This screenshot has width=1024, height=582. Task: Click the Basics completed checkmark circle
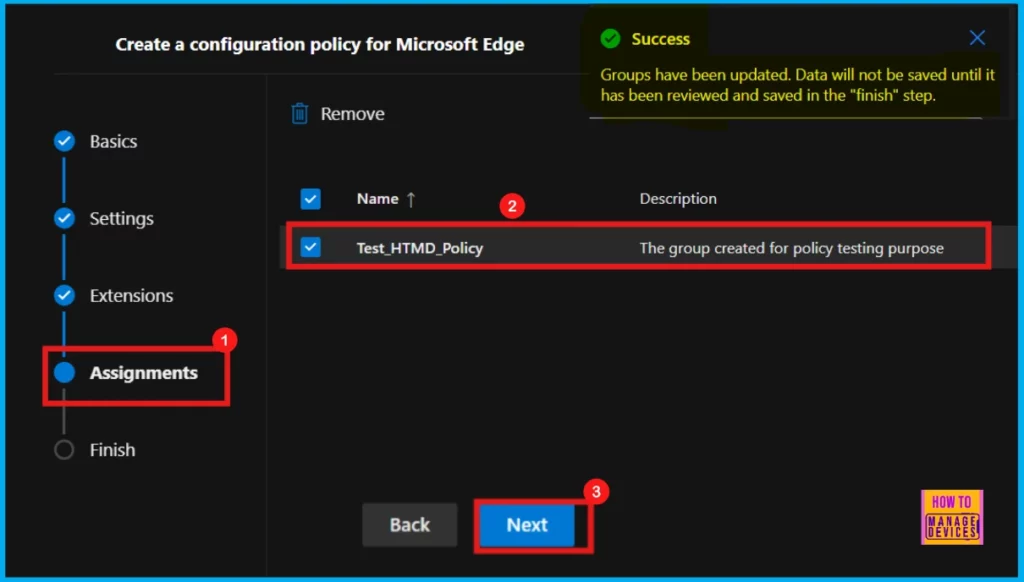tap(64, 141)
